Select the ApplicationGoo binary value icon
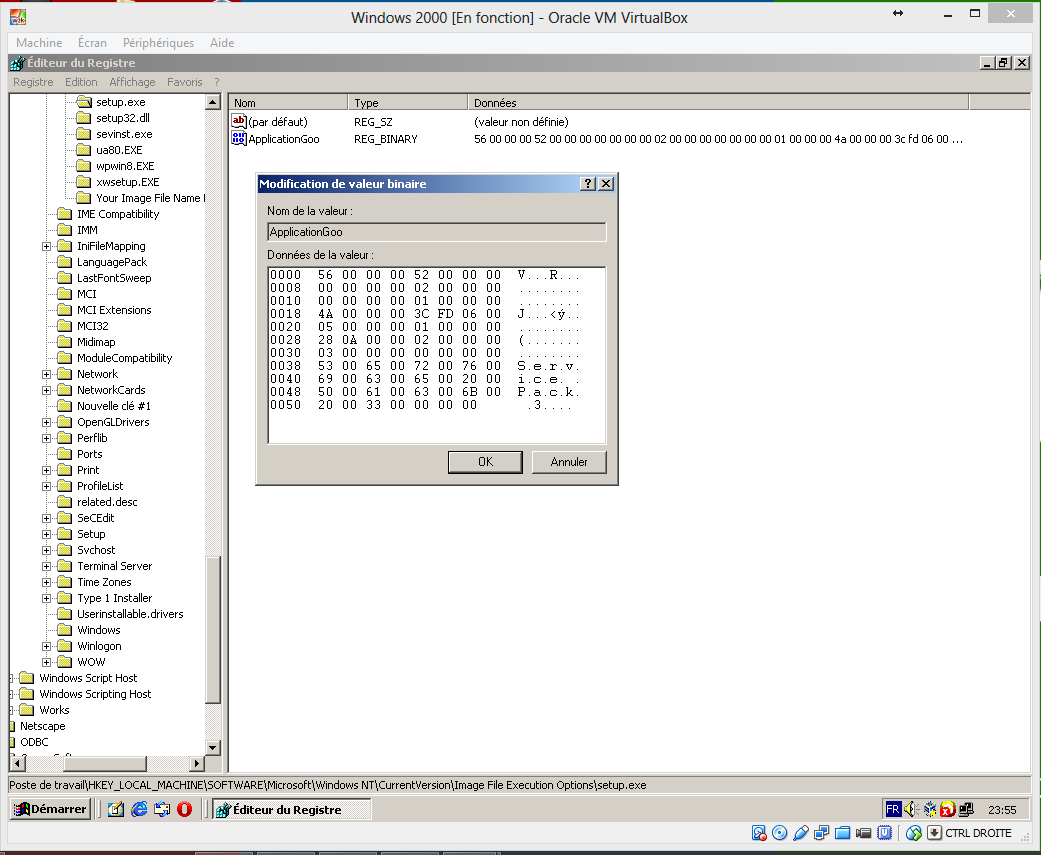Screen dimensions: 1041x855 click(239, 139)
